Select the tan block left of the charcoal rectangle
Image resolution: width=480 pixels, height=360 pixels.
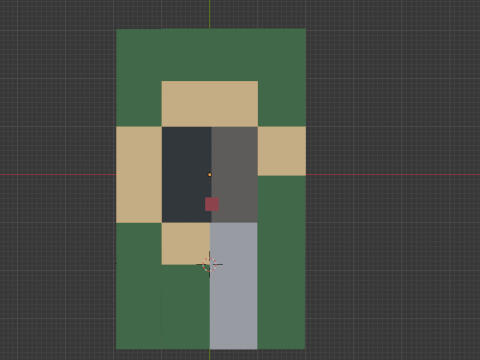[x=139, y=174]
